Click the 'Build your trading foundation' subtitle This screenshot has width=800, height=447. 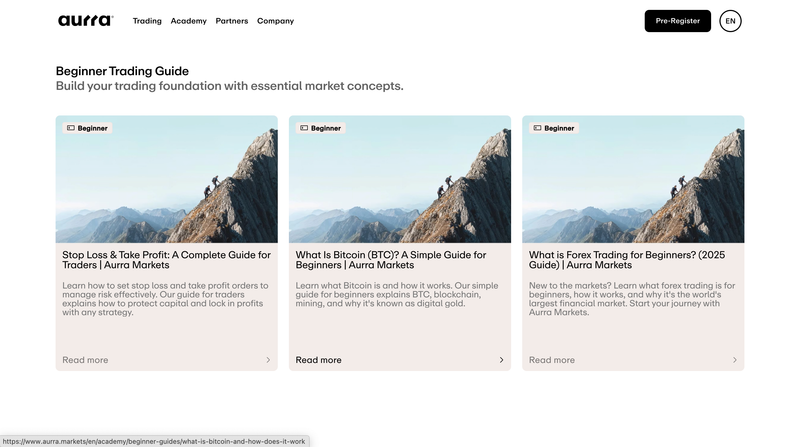coord(230,86)
